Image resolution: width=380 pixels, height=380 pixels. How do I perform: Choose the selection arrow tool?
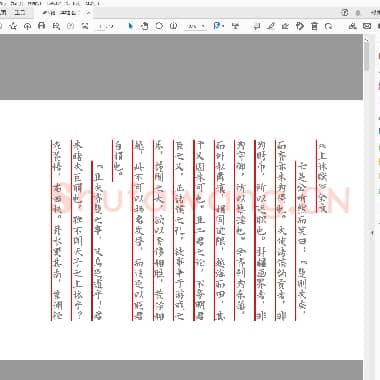[130, 26]
